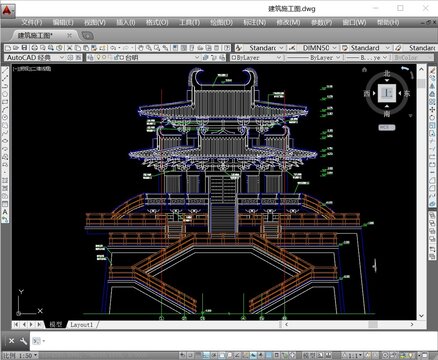Open the 文件(F) menu
Viewport: 438px width, 360px height.
[x=32, y=23]
